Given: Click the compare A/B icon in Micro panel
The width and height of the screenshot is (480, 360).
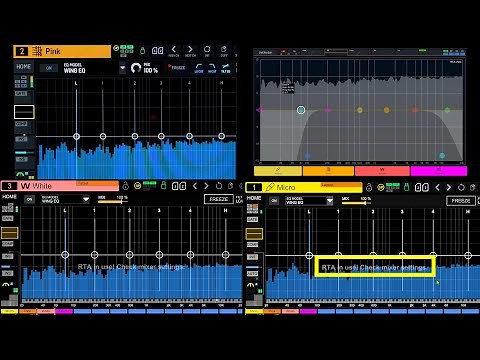Looking at the screenshot, I should (x=422, y=188).
